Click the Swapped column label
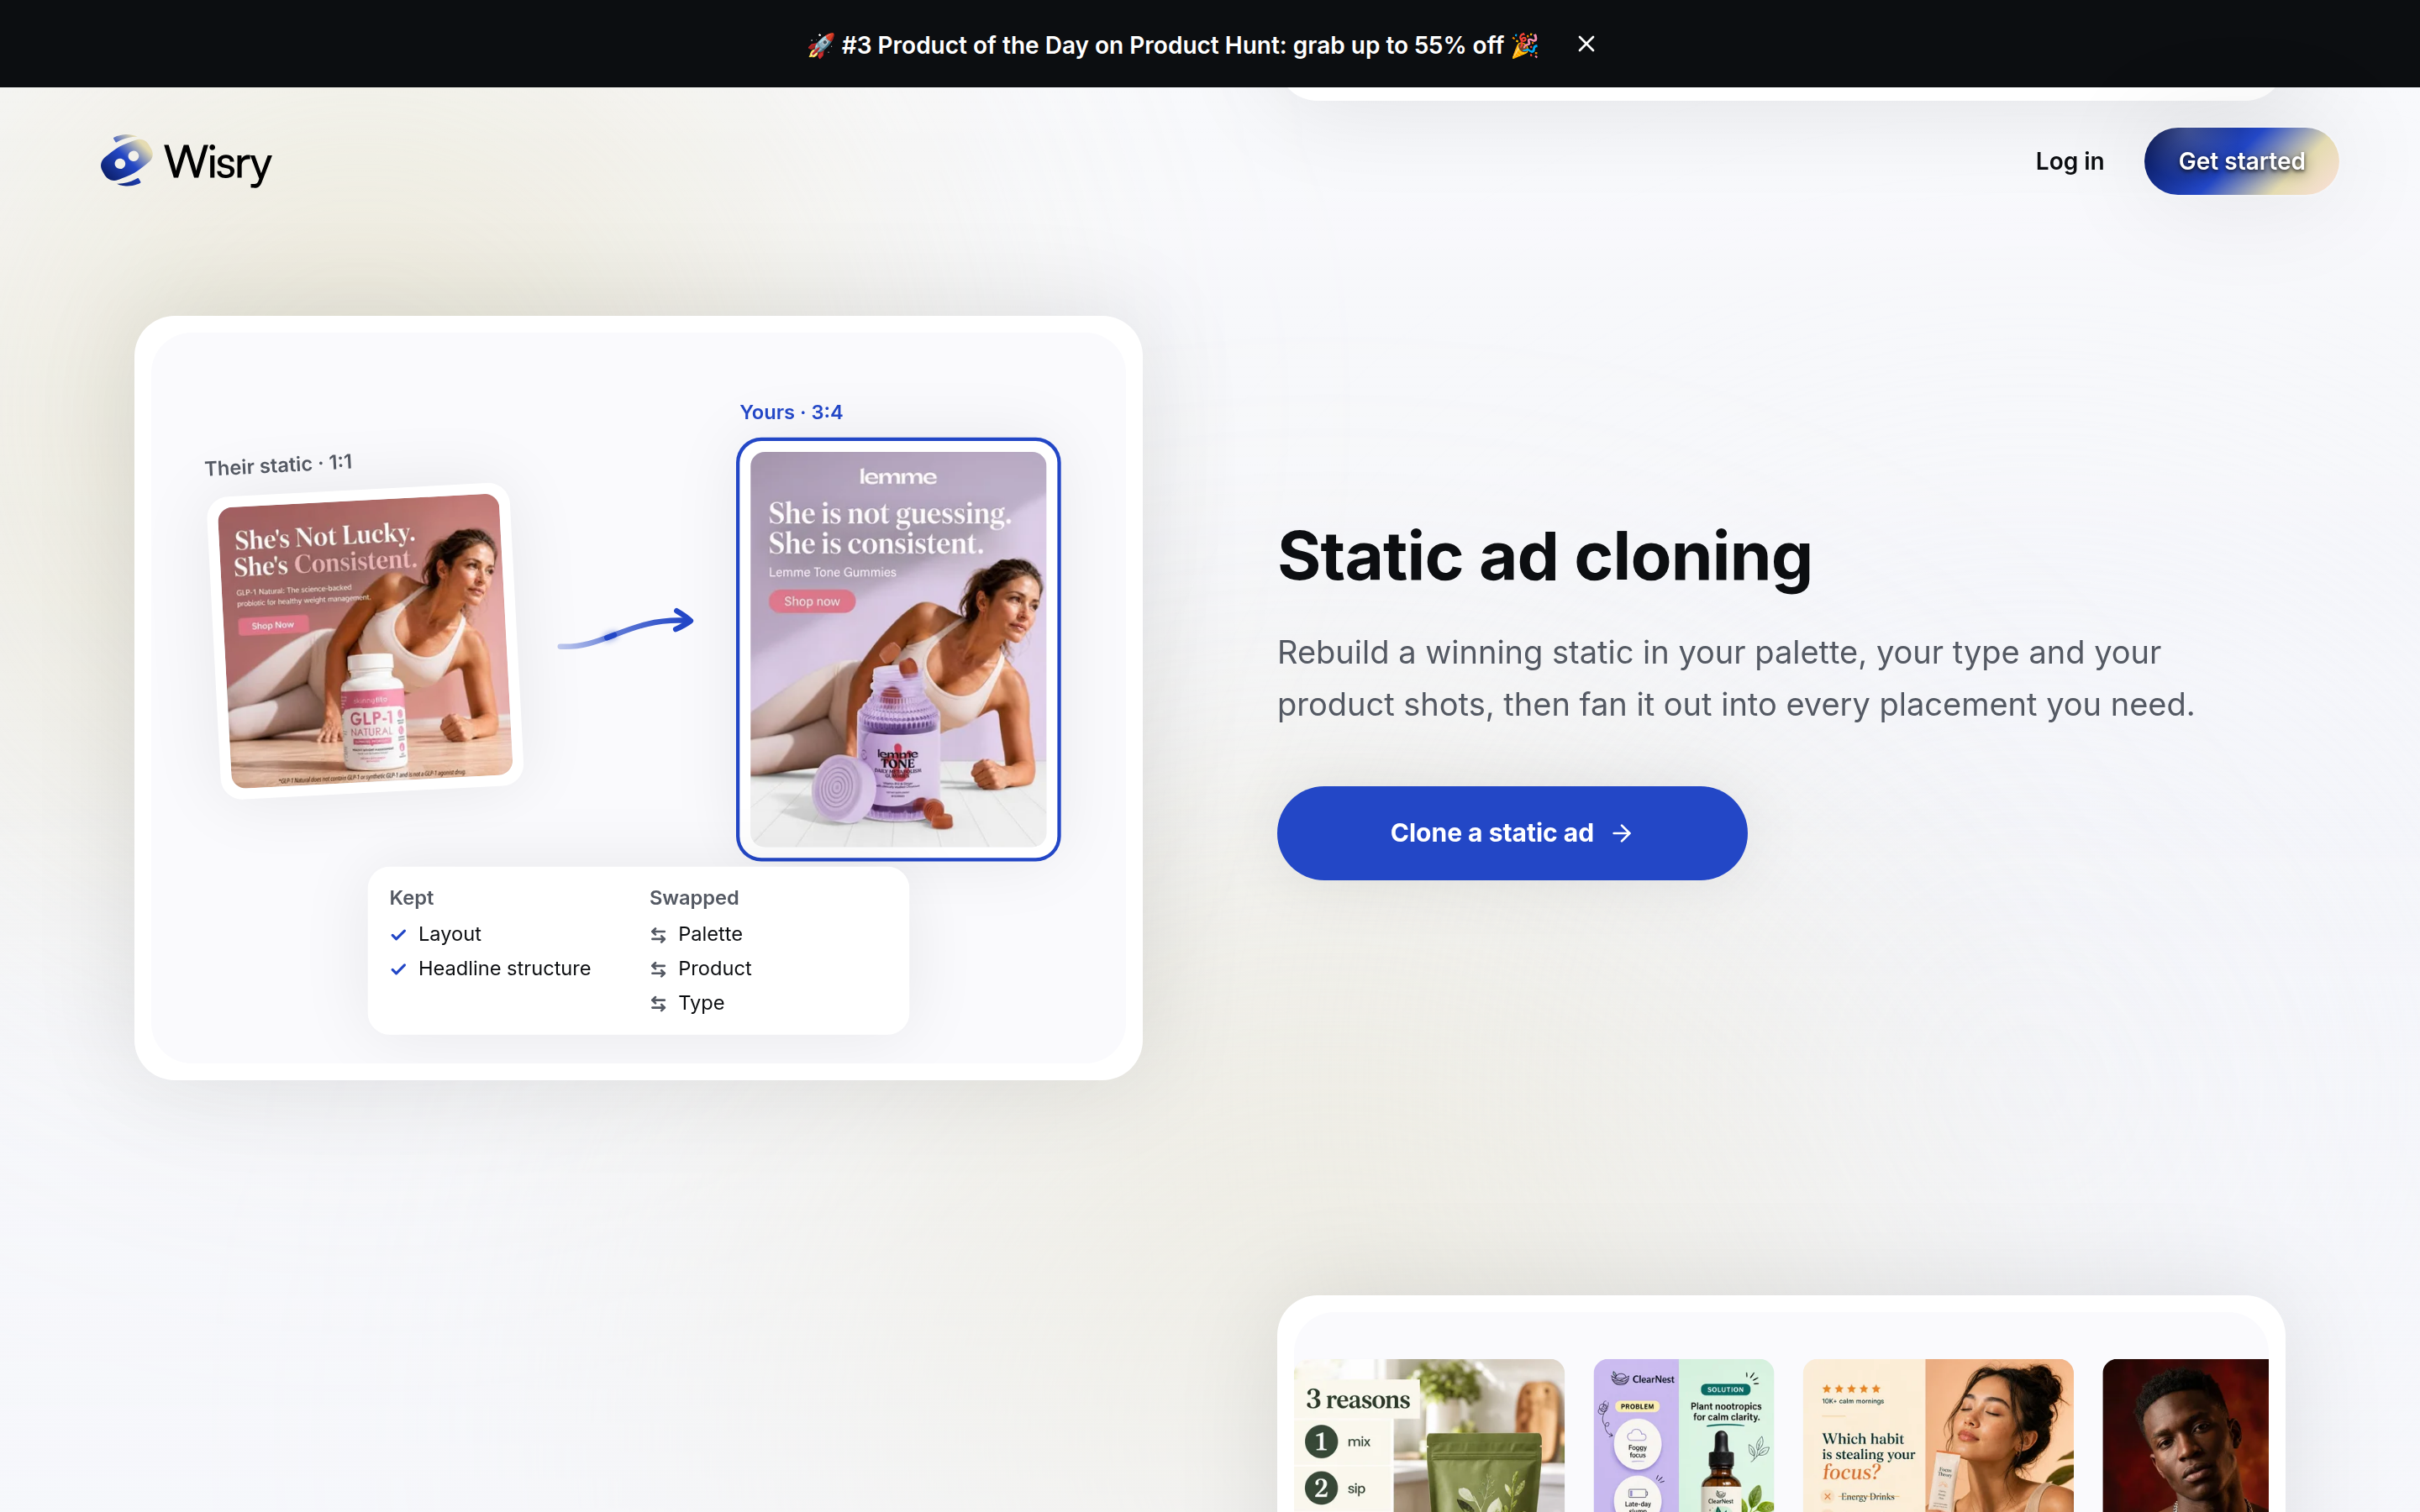Screen dimensions: 2420x1512 [694, 898]
